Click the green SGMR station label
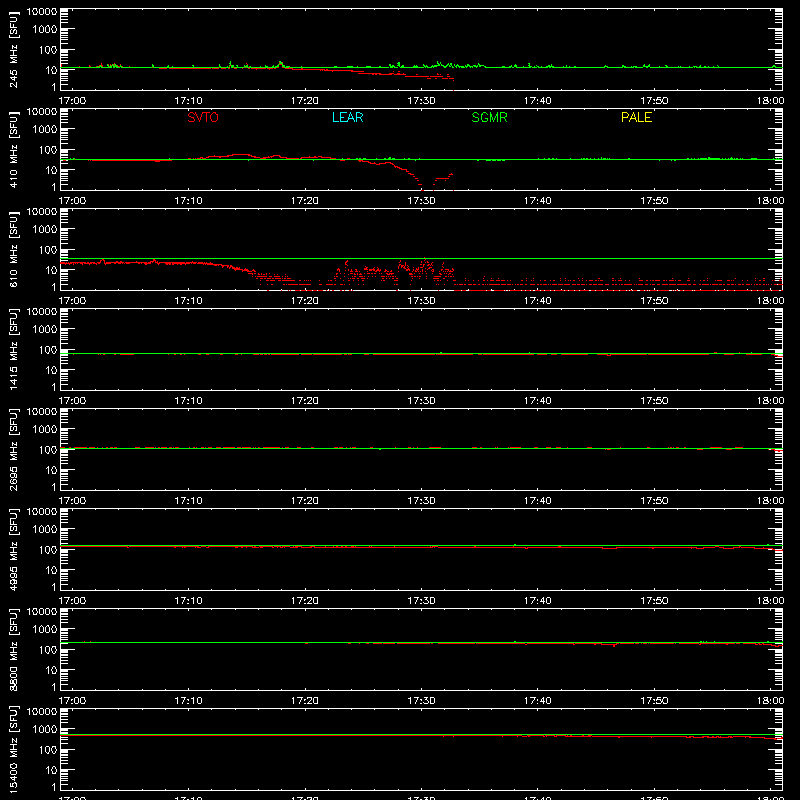 point(489,117)
